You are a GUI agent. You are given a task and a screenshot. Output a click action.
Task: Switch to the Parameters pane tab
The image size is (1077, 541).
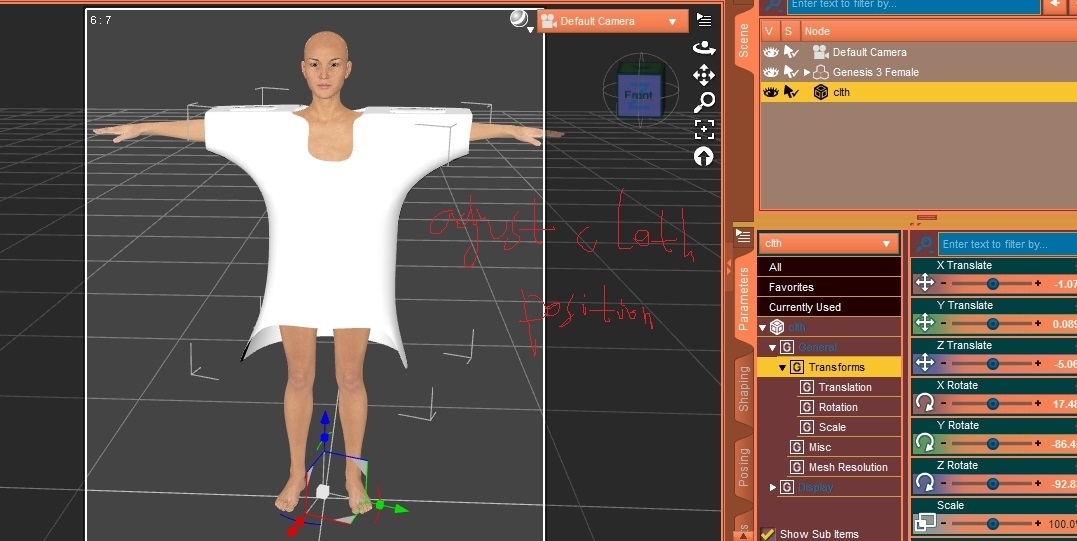click(743, 299)
